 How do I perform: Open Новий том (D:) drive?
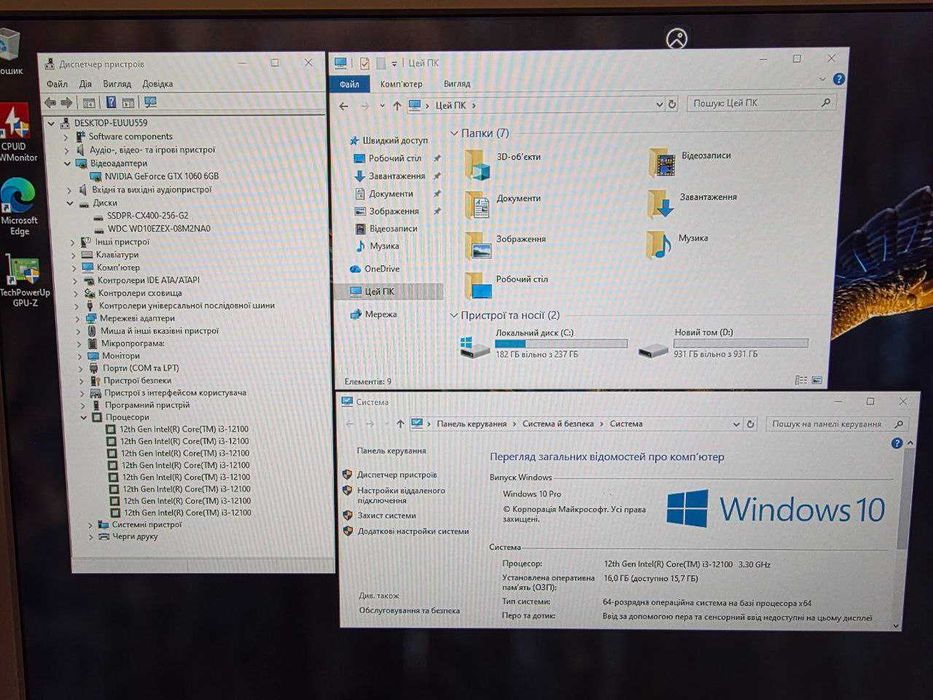point(723,343)
